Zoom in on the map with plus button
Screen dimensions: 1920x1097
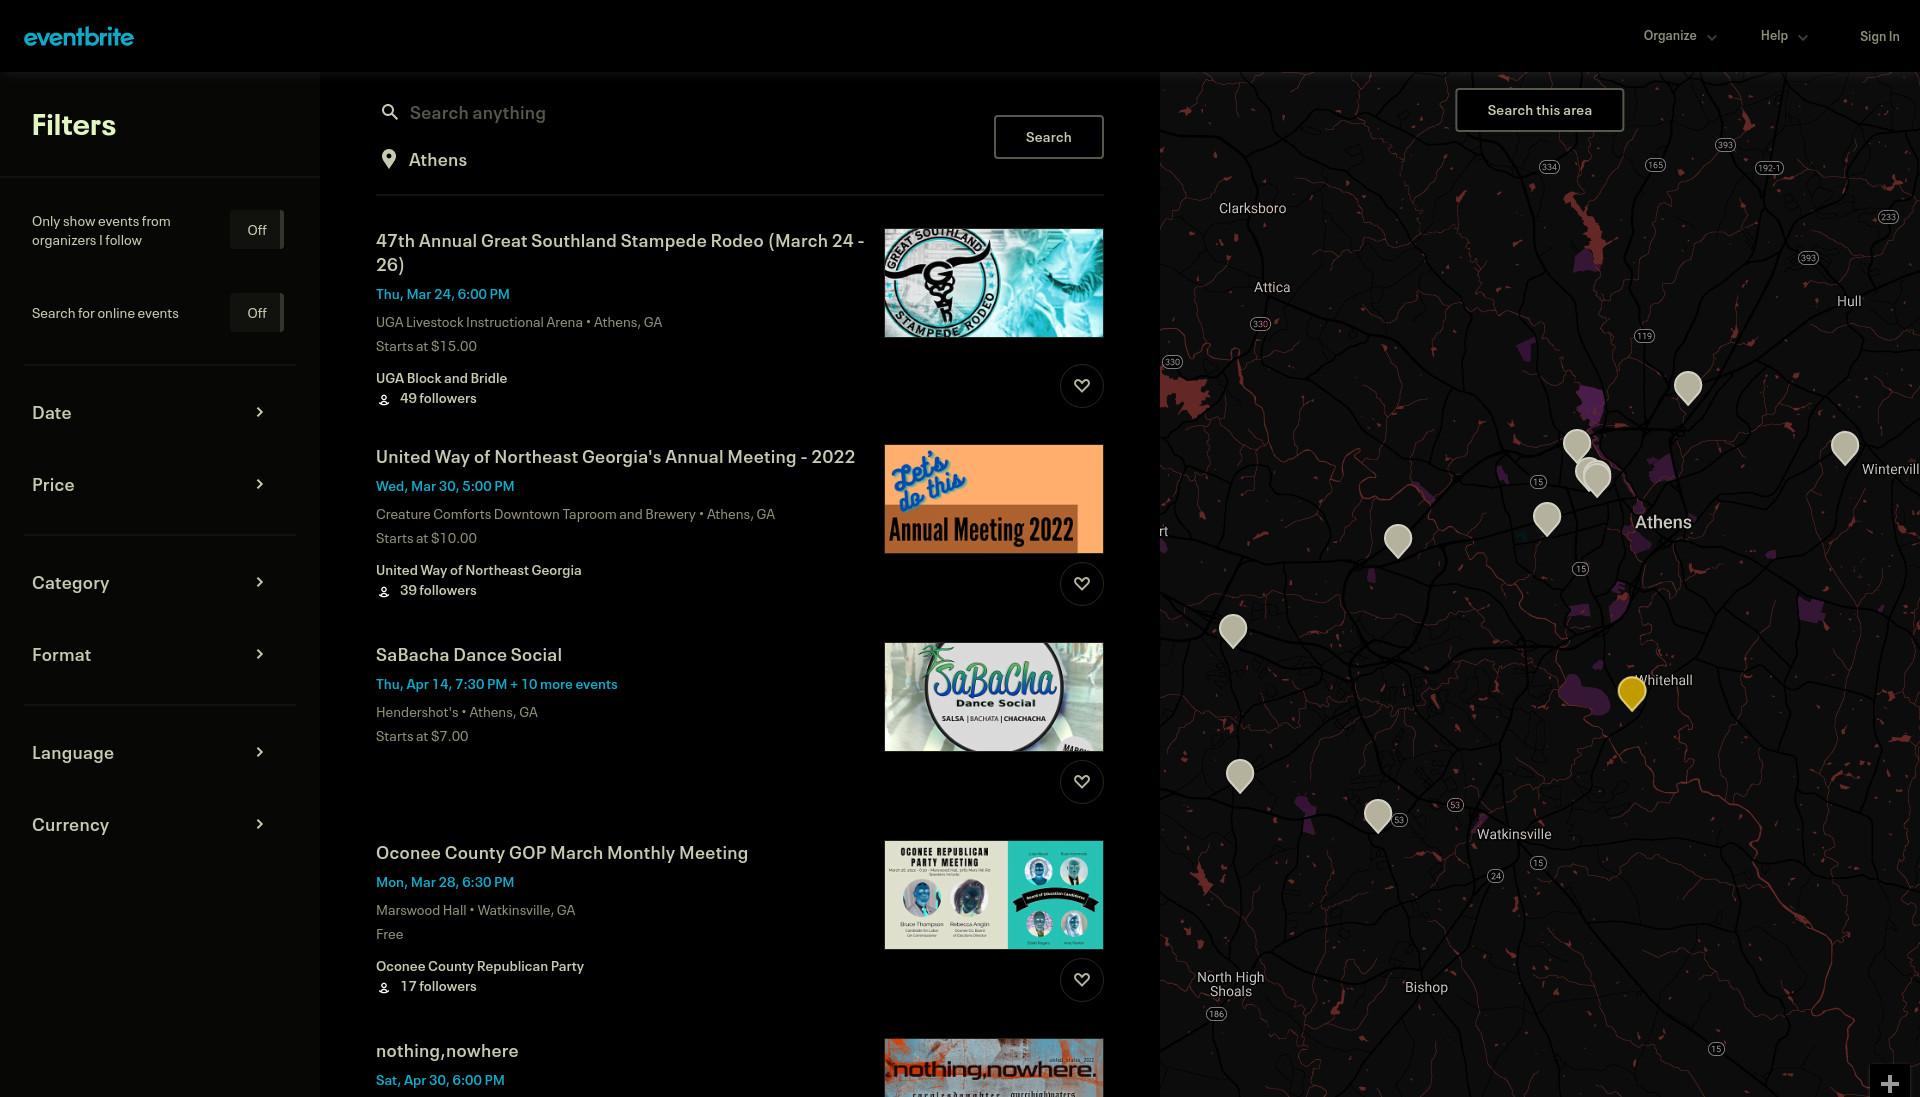coord(1890,1083)
